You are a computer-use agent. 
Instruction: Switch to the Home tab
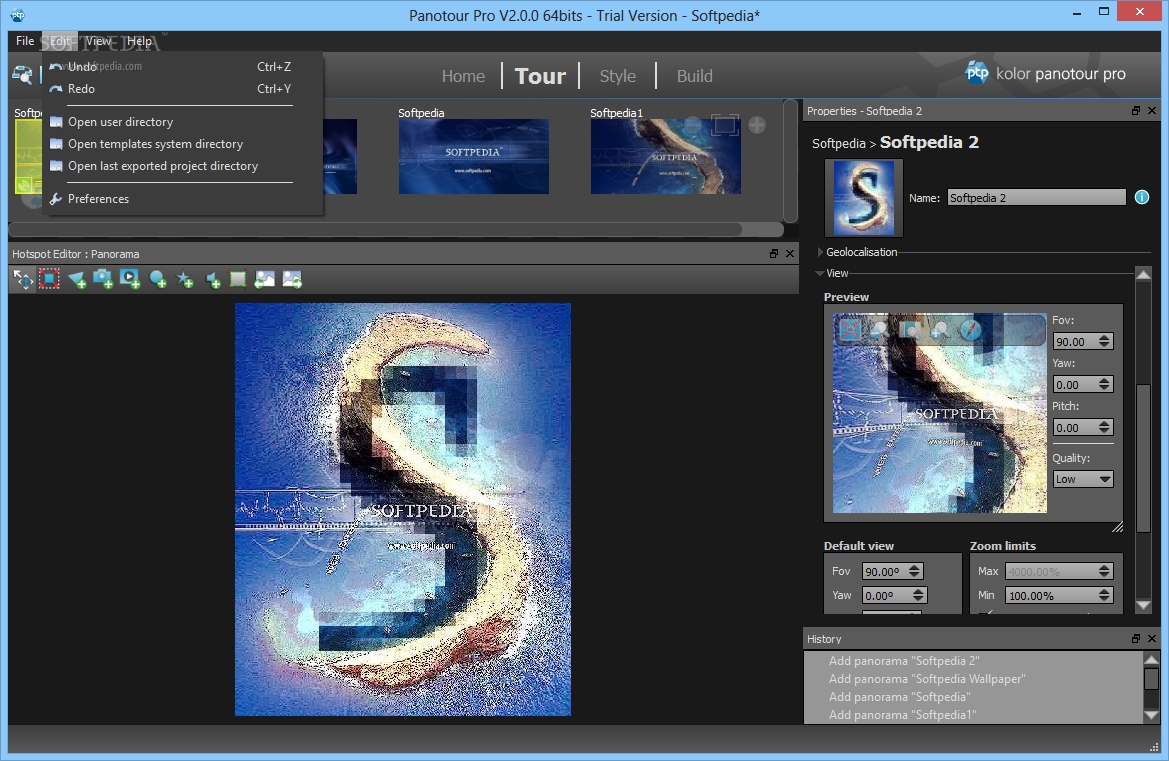[463, 76]
